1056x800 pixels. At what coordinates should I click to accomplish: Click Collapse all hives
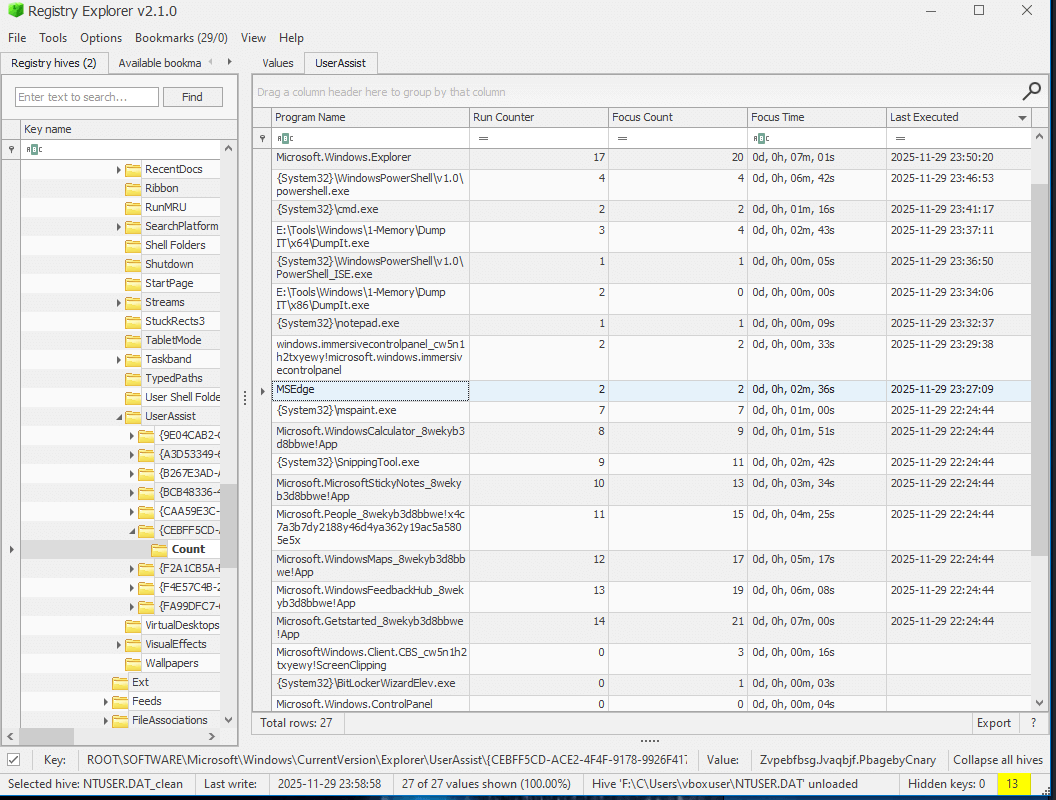tap(997, 760)
